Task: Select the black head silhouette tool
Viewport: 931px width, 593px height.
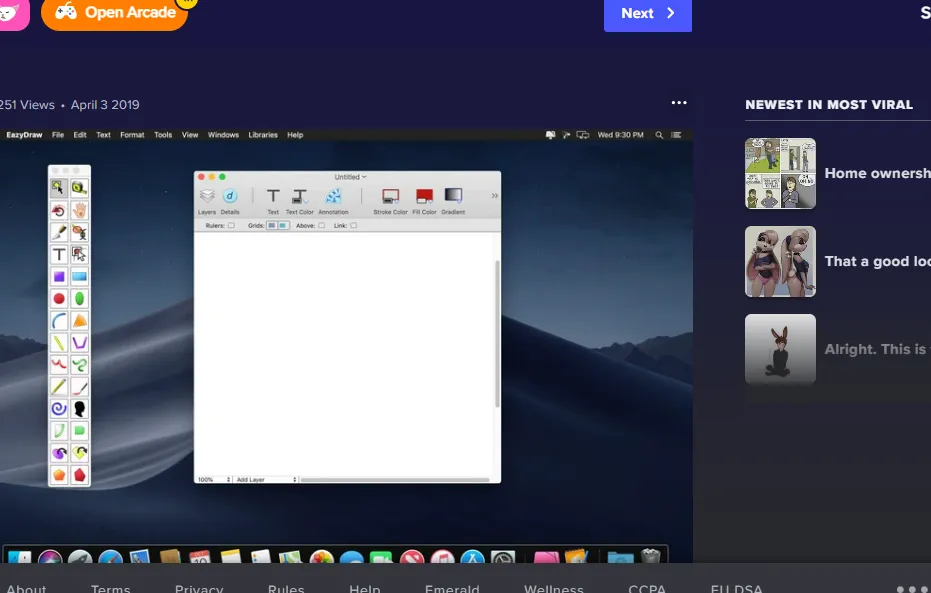Action: (x=80, y=409)
